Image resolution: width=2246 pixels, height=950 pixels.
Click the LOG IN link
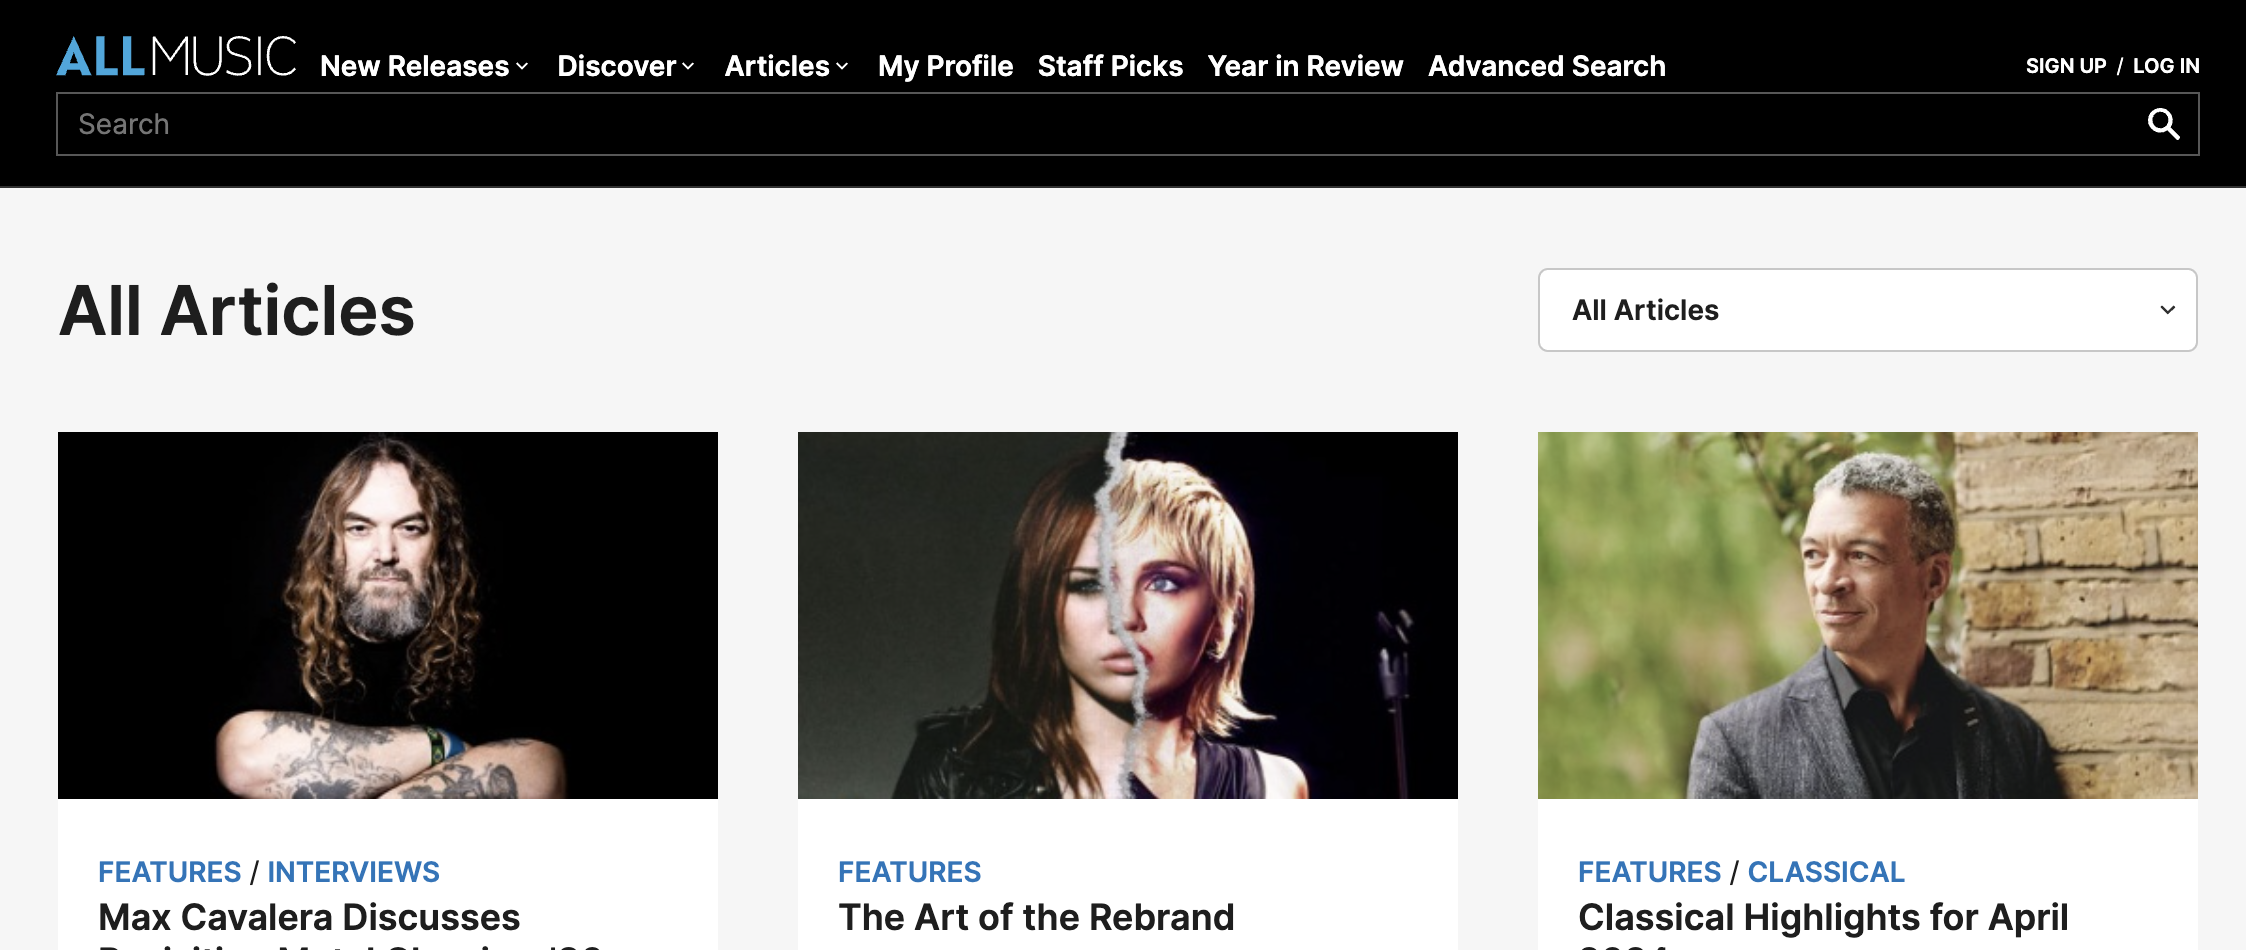pyautogui.click(x=2166, y=65)
